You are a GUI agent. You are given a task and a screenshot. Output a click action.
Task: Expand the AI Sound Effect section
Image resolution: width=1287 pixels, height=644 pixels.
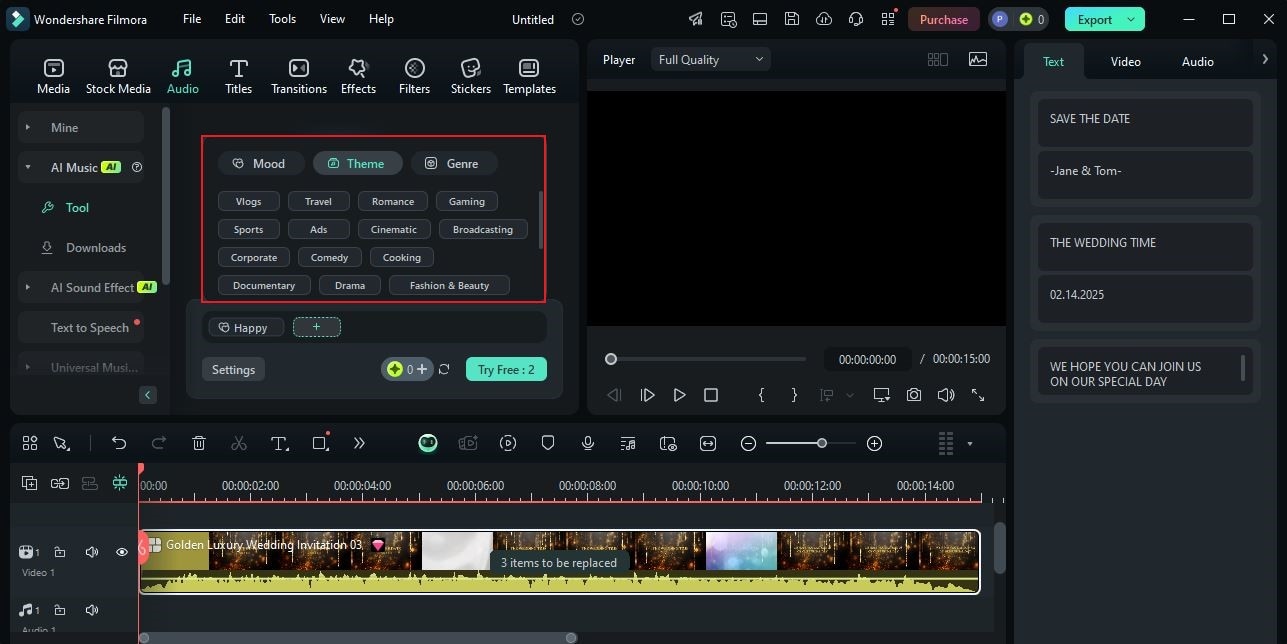27,287
